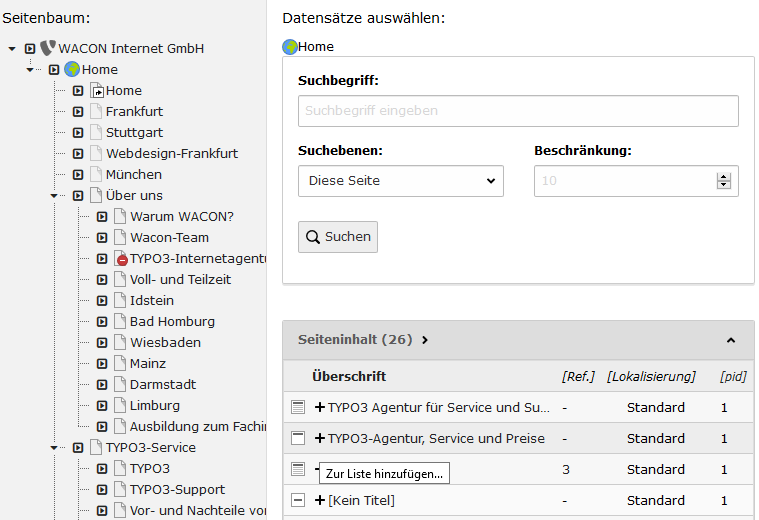The image size is (759, 520).
Task: Click the shortcut page icon beside Home subpage
Action: pos(97,91)
